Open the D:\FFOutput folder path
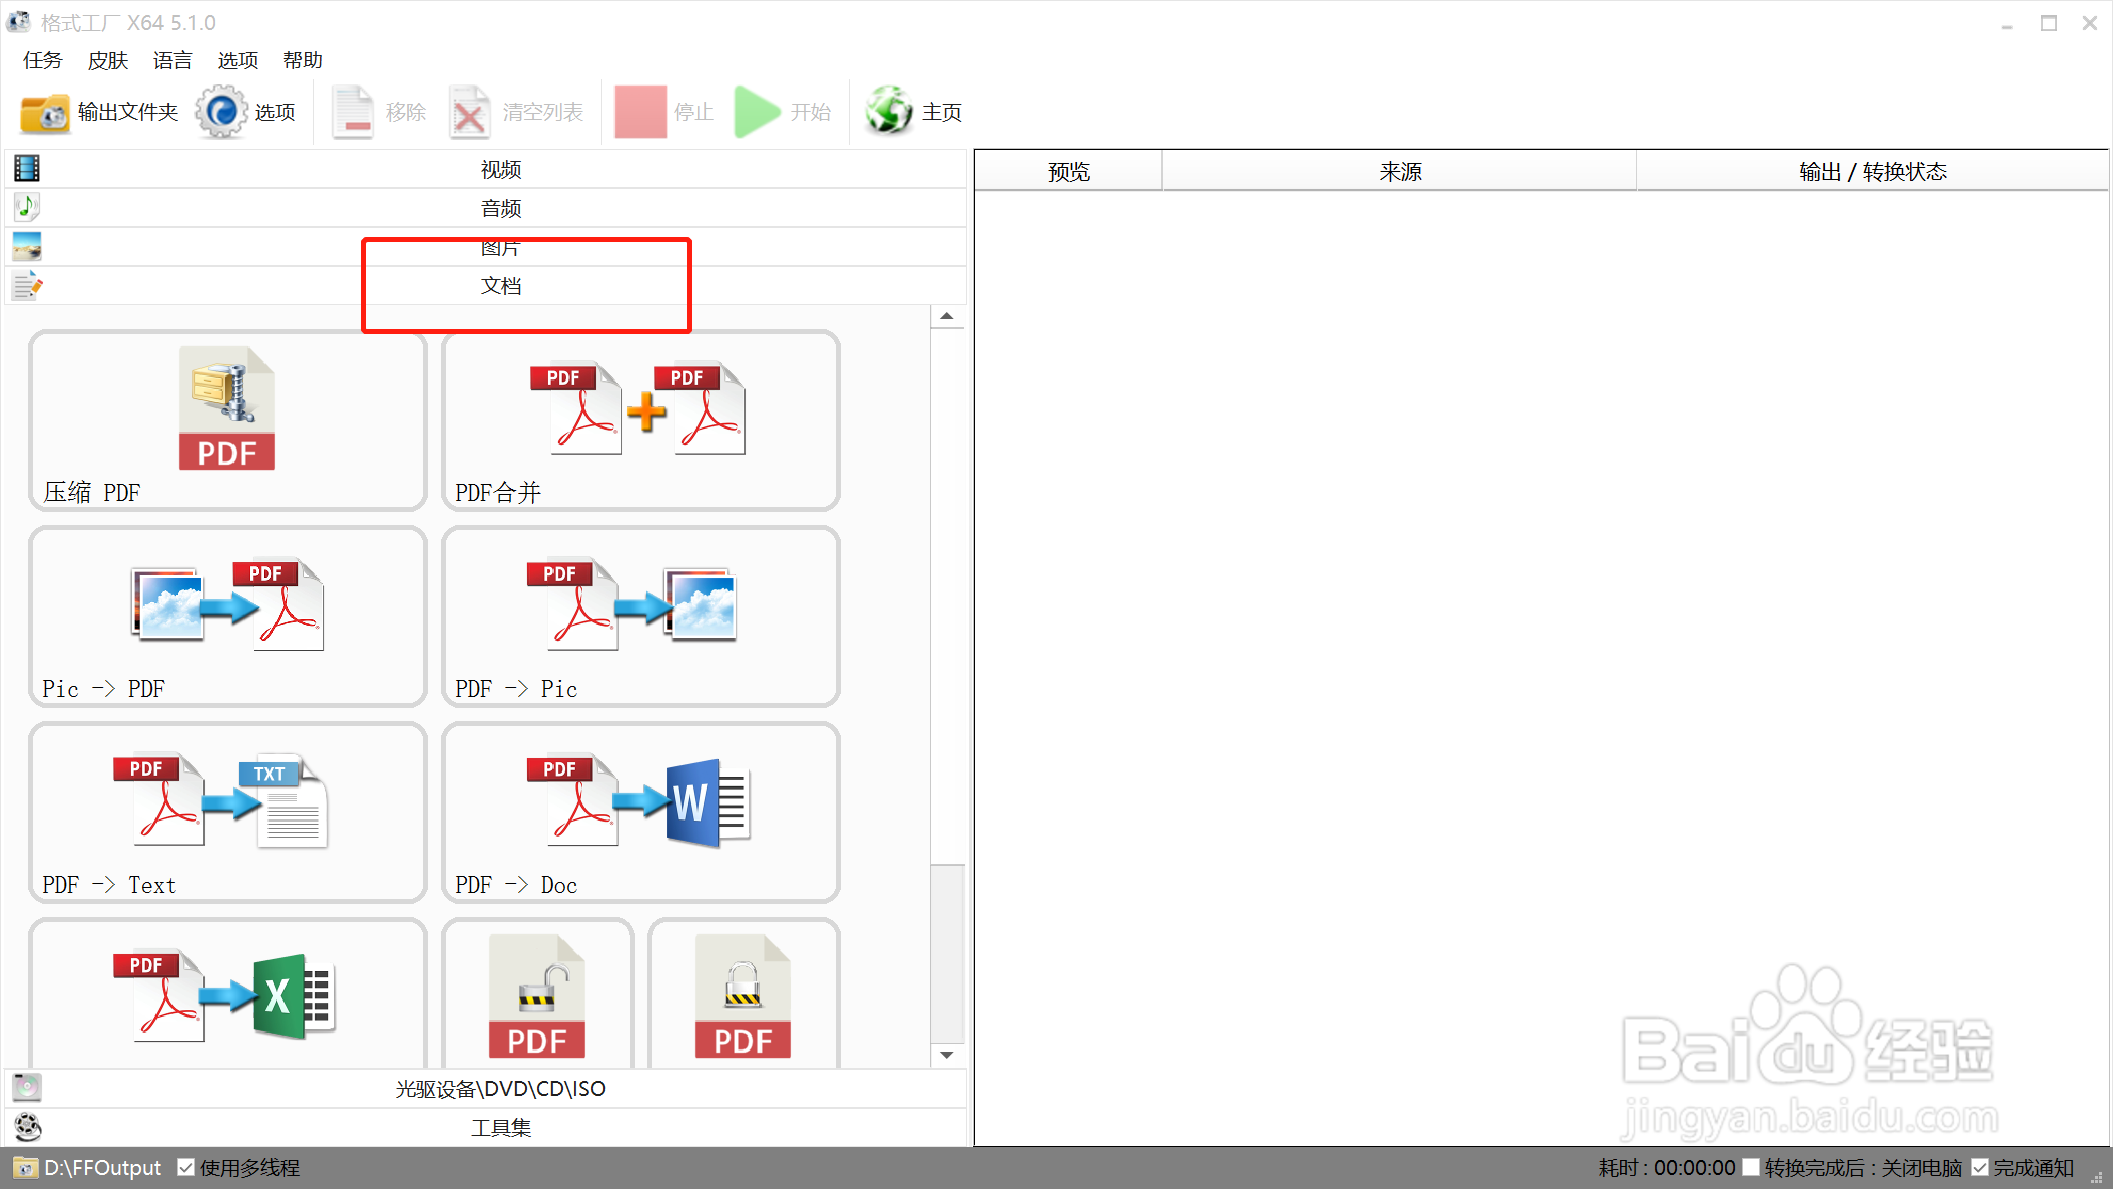Viewport: 2113px width, 1189px height. (x=101, y=1167)
